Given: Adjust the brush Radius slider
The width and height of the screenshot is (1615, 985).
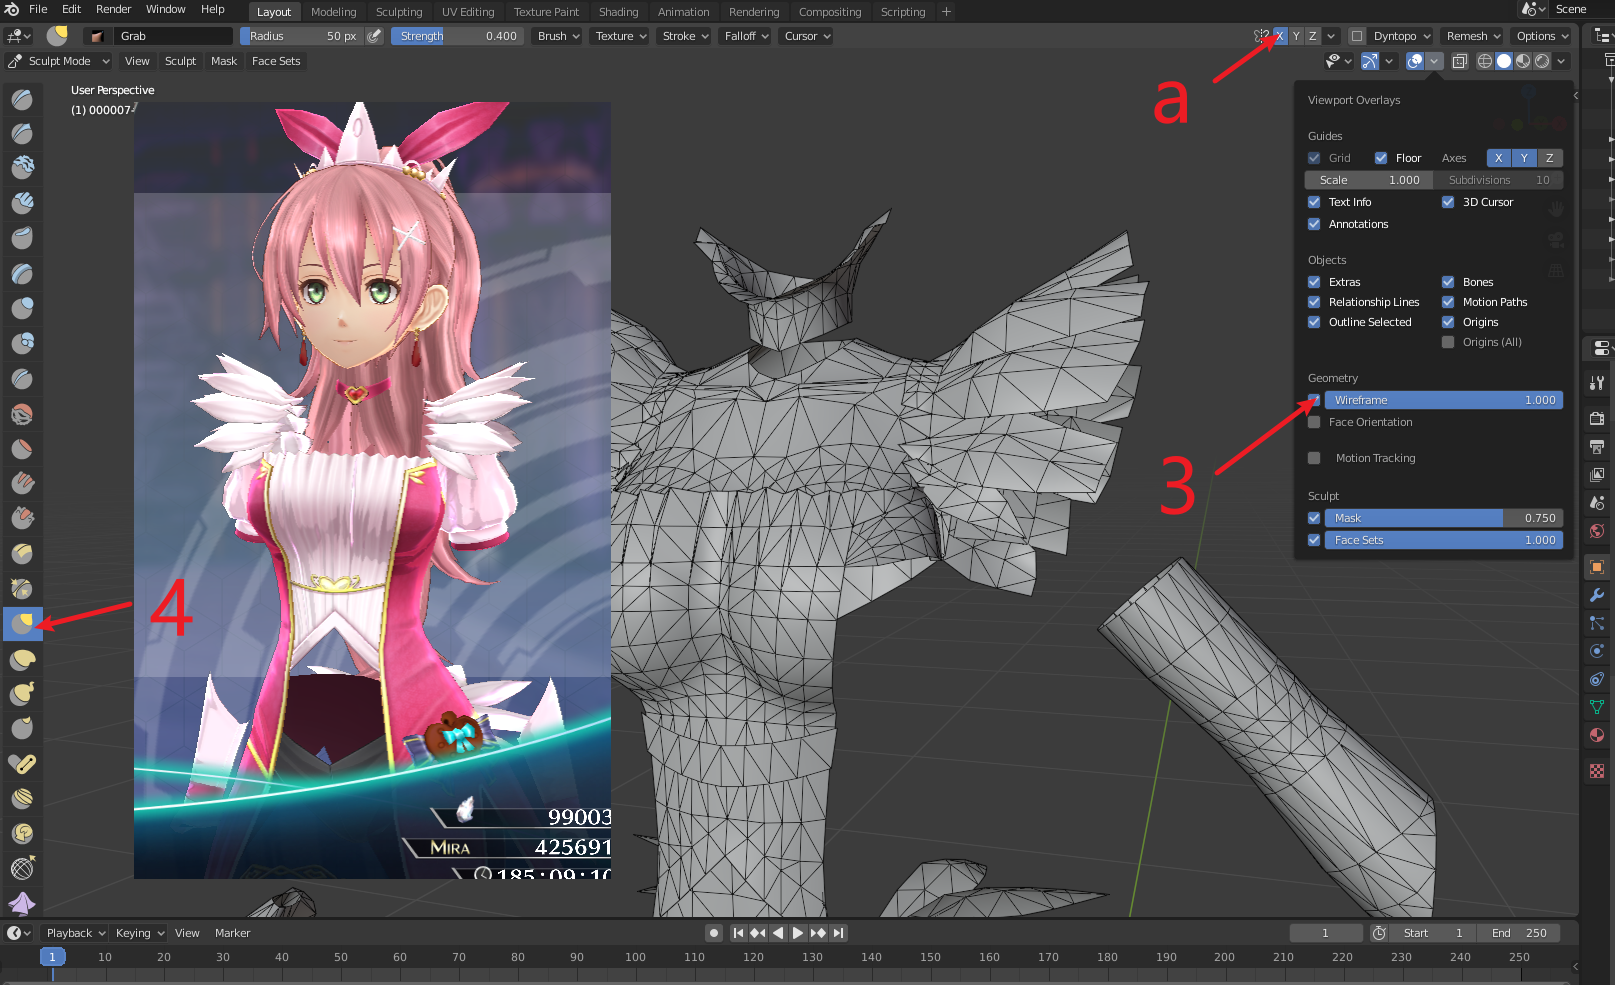Looking at the screenshot, I should click(x=301, y=36).
